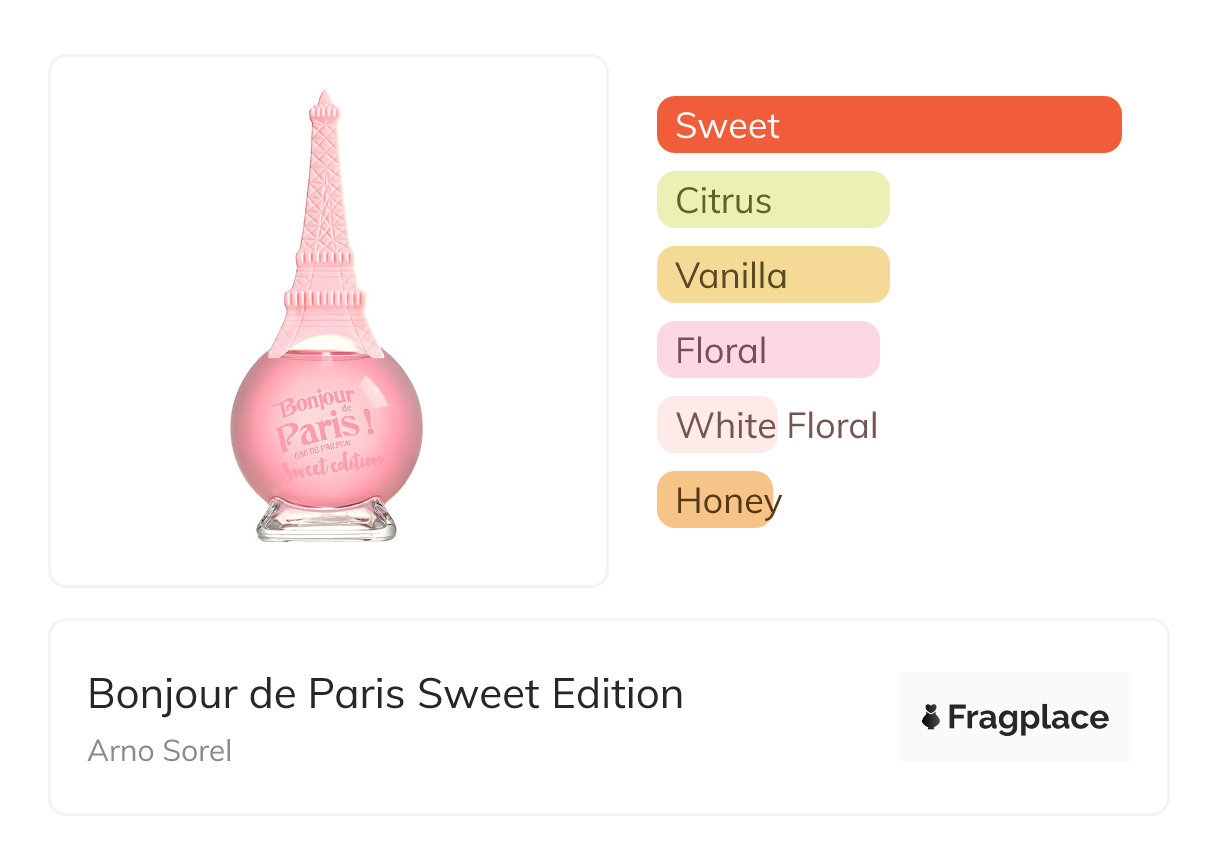Click the clear glass base of bottle

[326, 520]
